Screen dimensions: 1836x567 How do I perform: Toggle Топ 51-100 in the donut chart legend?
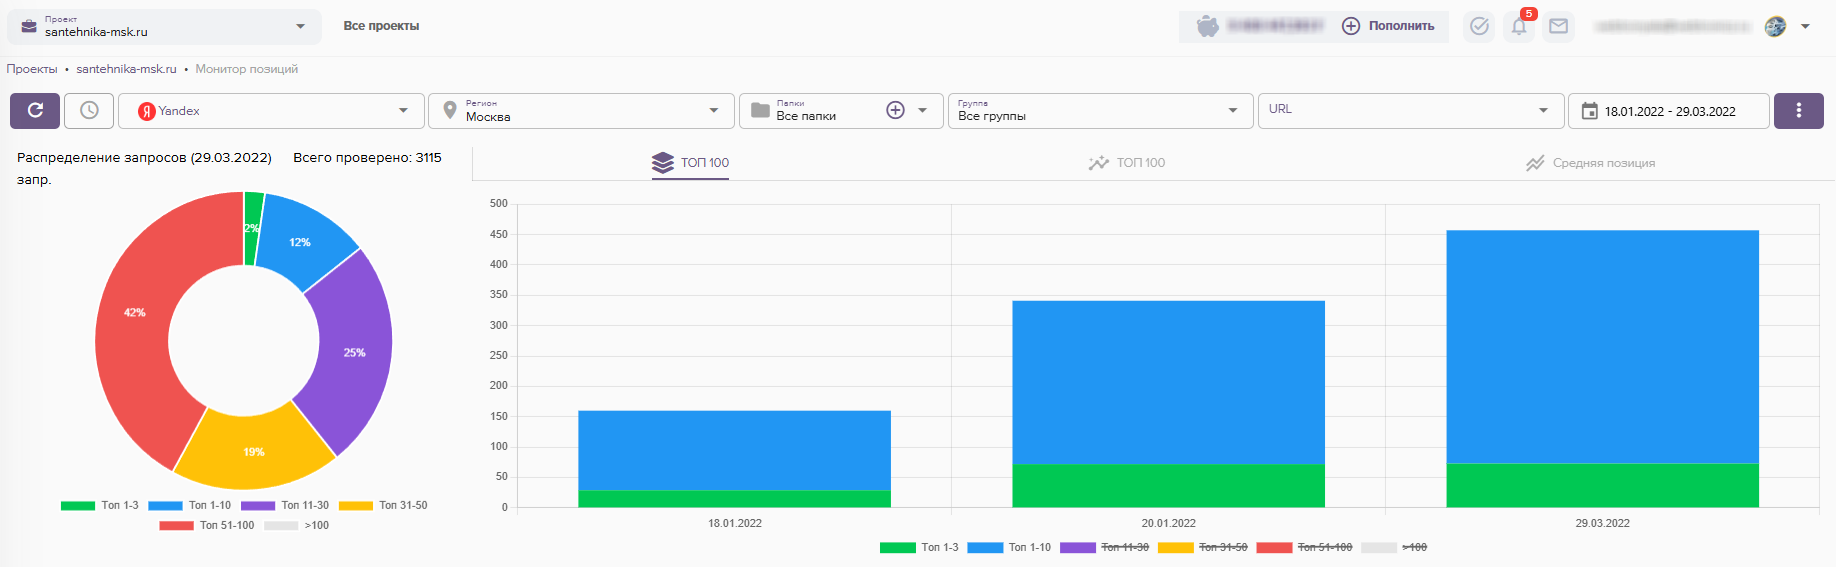click(207, 525)
